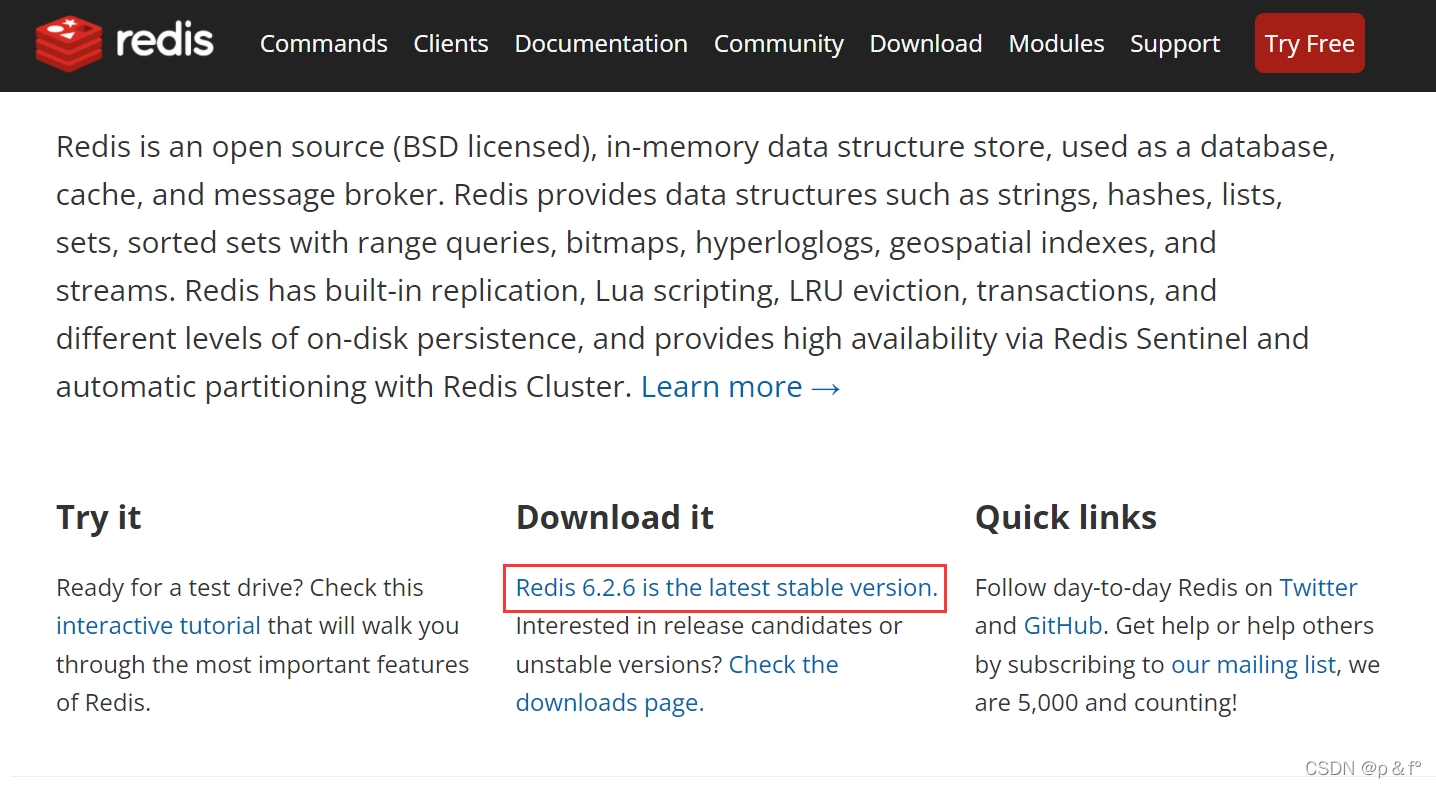Click the Redis logo icon

coord(68,44)
